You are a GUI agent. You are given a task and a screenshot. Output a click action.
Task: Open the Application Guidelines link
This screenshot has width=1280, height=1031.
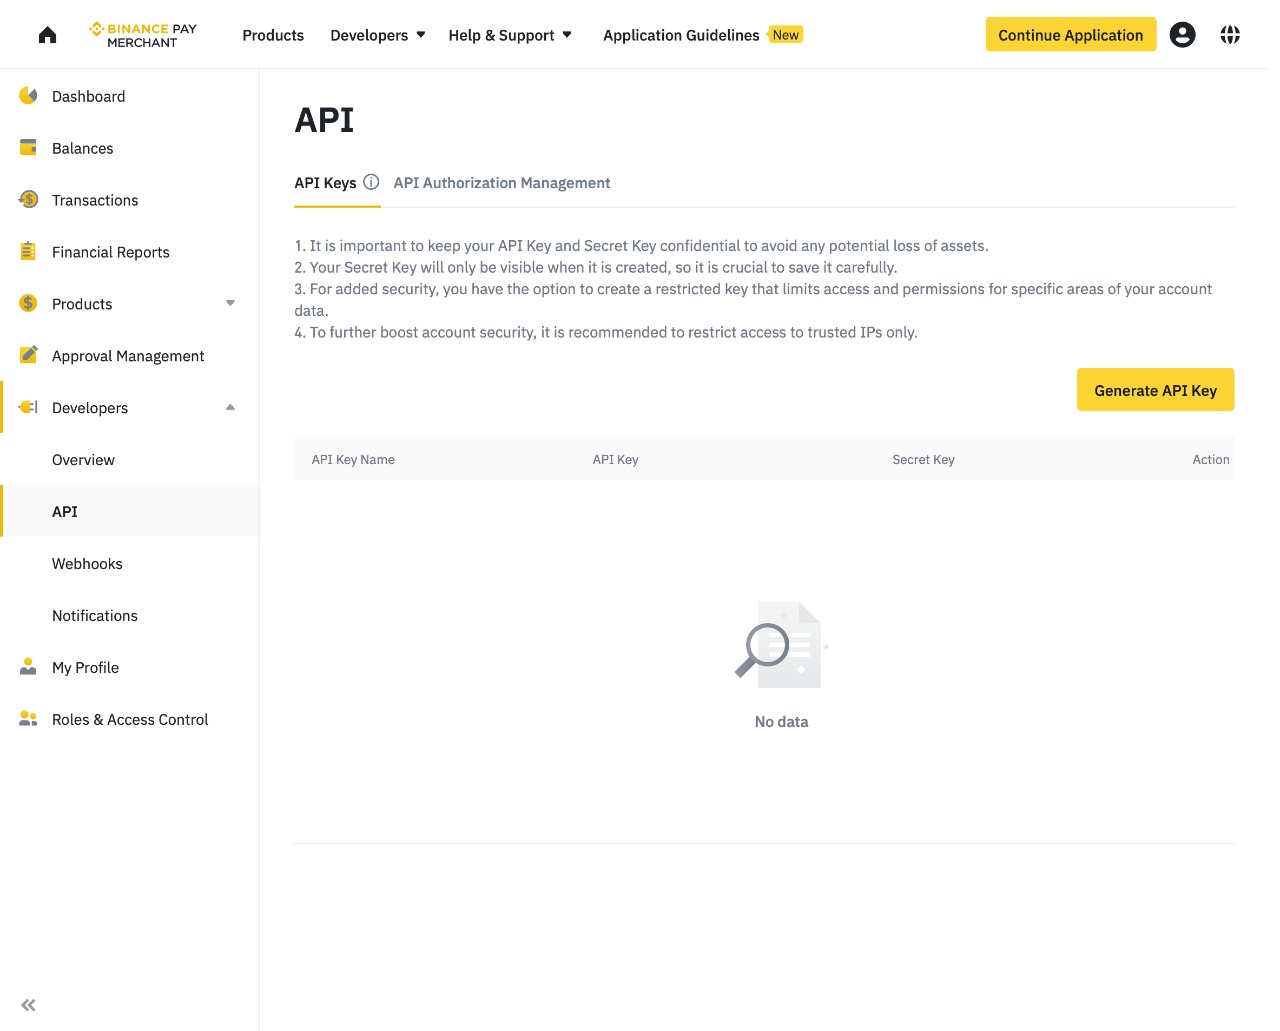coord(681,35)
